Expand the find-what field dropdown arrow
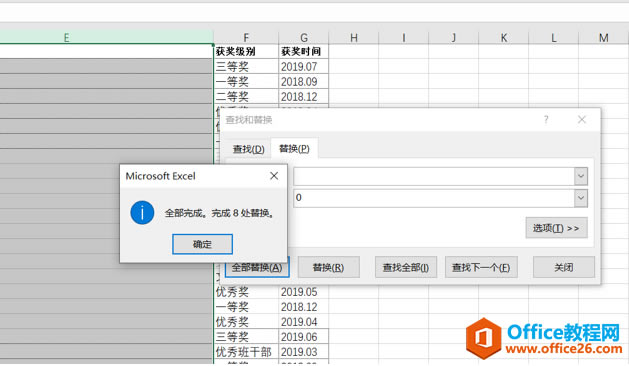Viewport: 629px width, 366px height. 580,176
